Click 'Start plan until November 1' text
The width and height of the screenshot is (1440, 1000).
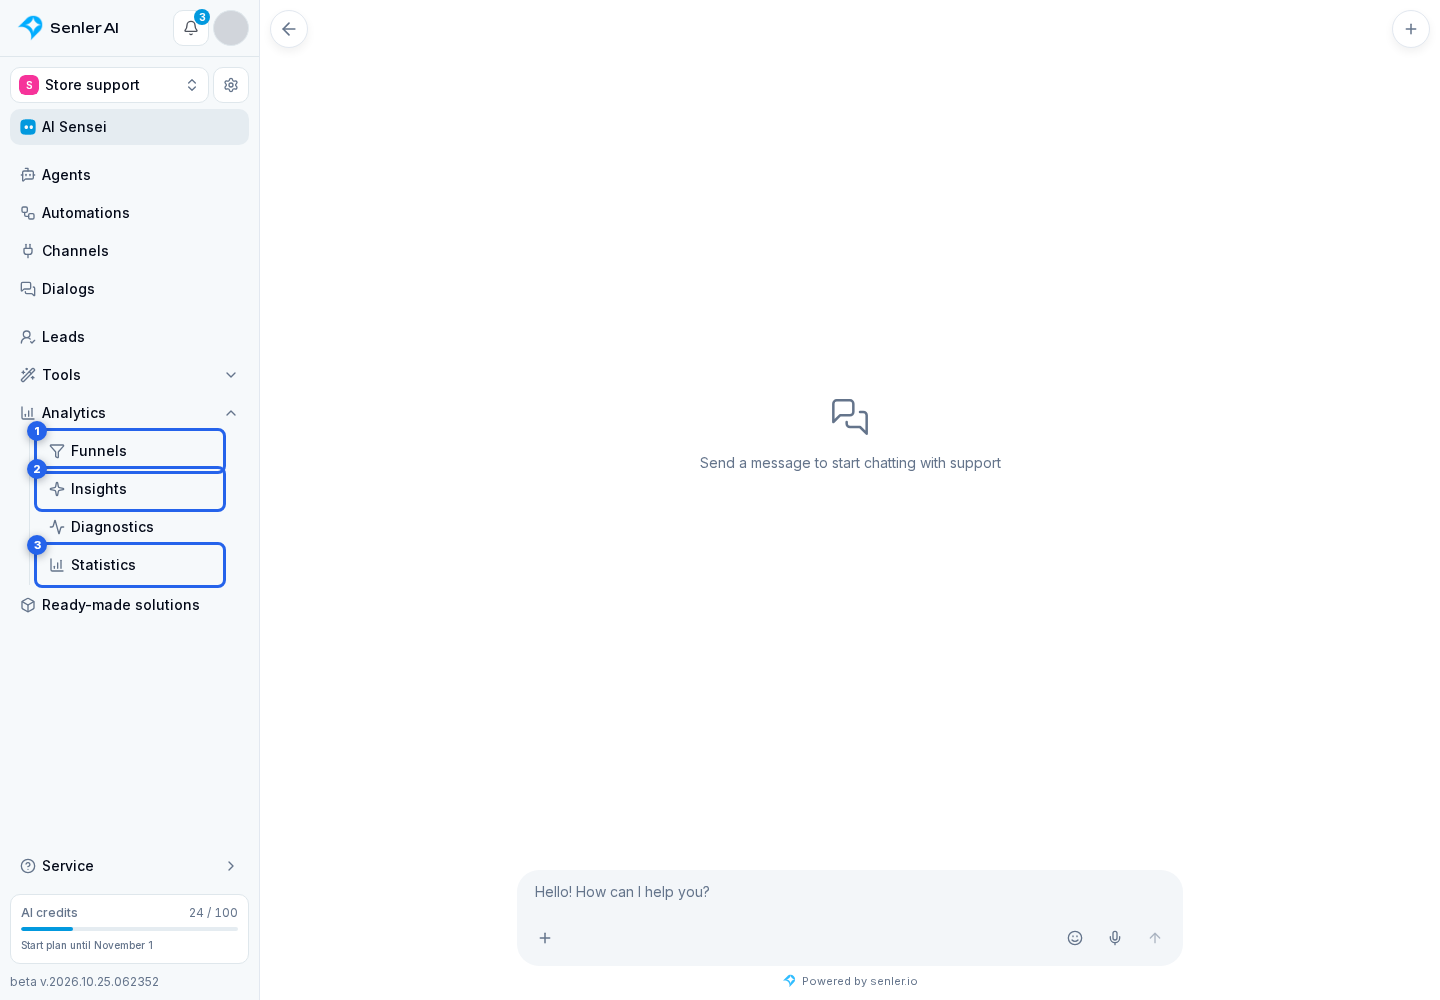[87, 945]
